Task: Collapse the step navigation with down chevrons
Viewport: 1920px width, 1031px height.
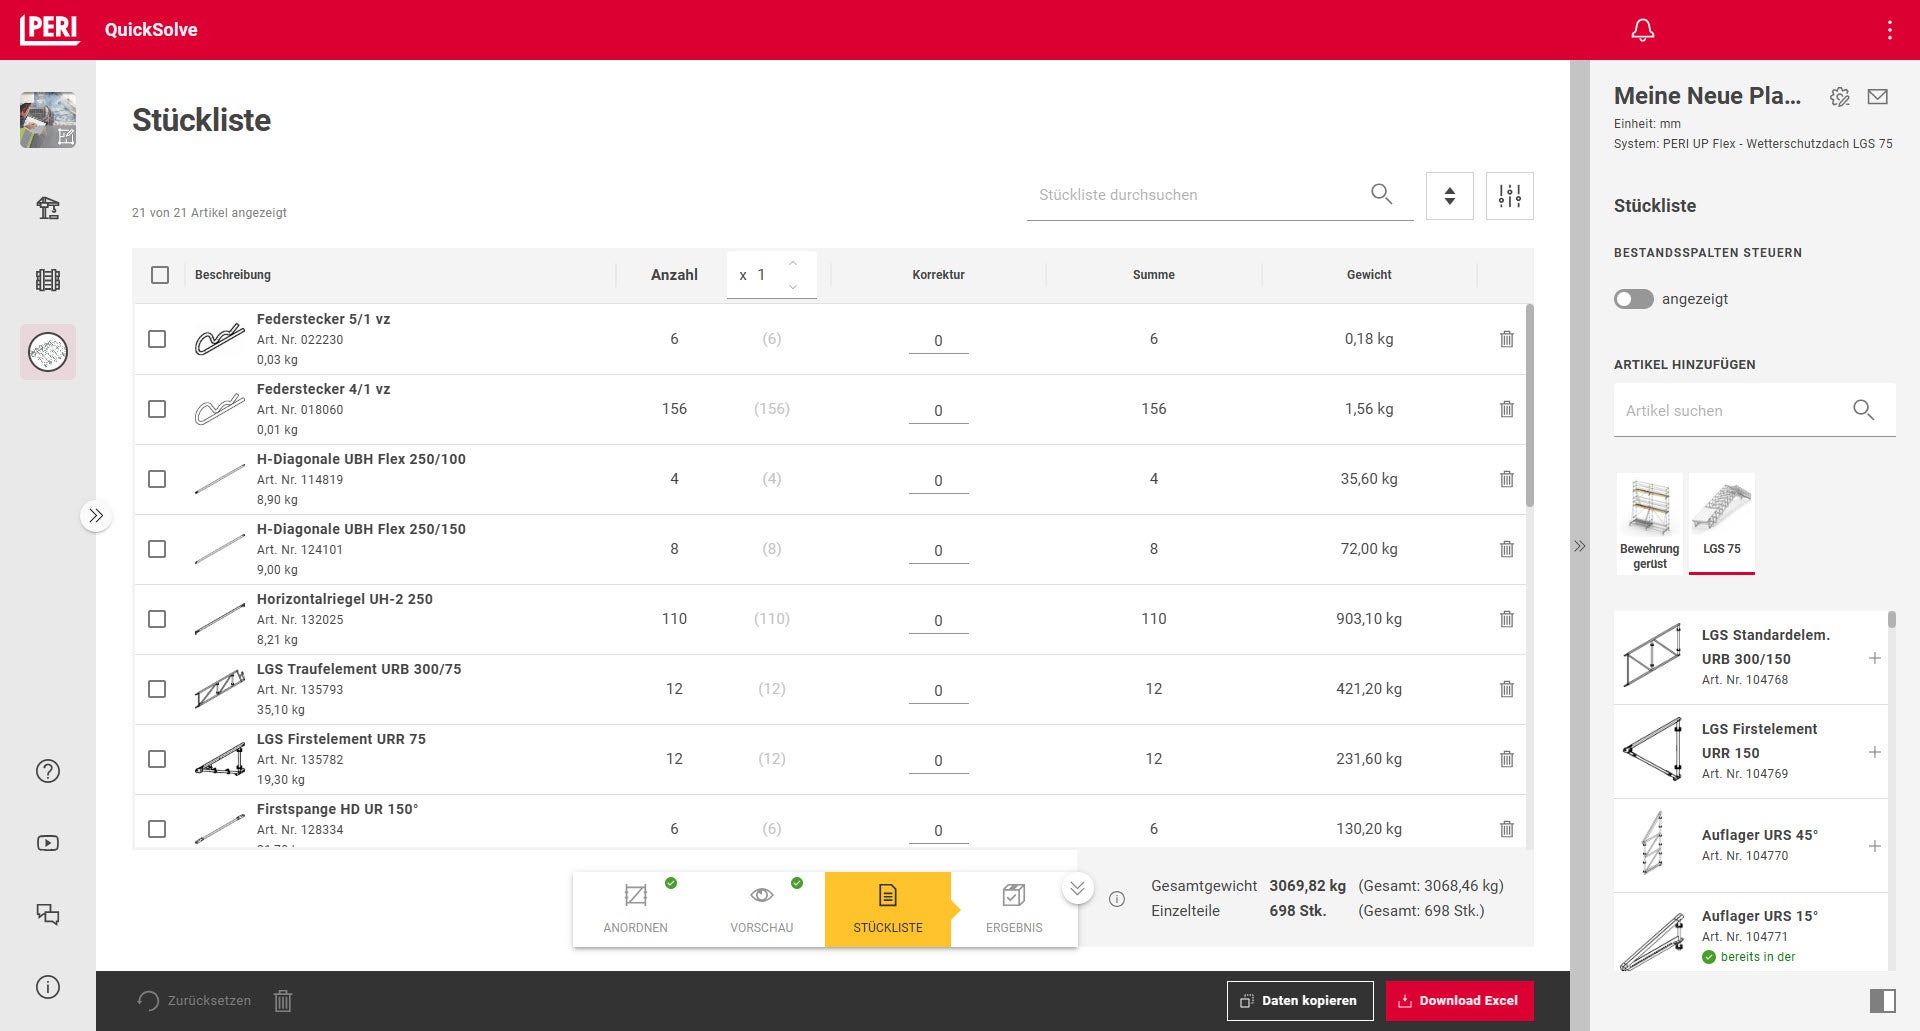Action: point(1077,888)
